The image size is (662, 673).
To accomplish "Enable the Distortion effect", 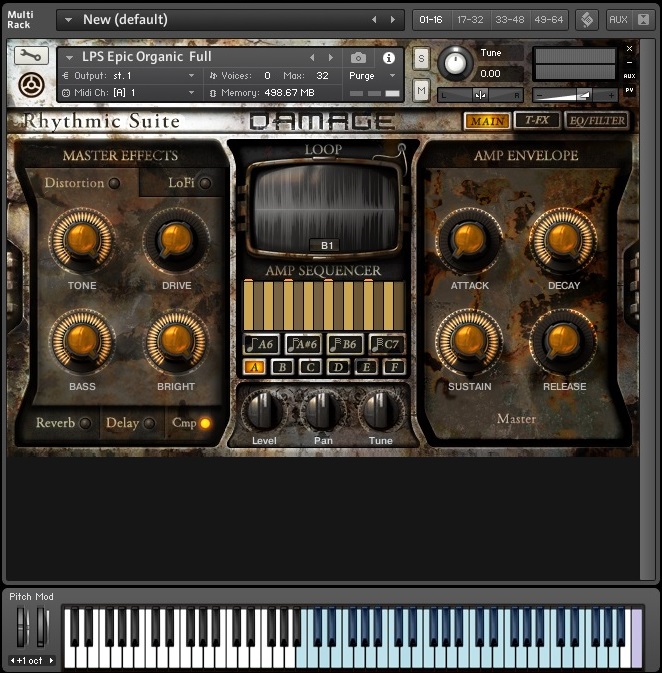I will coord(114,183).
